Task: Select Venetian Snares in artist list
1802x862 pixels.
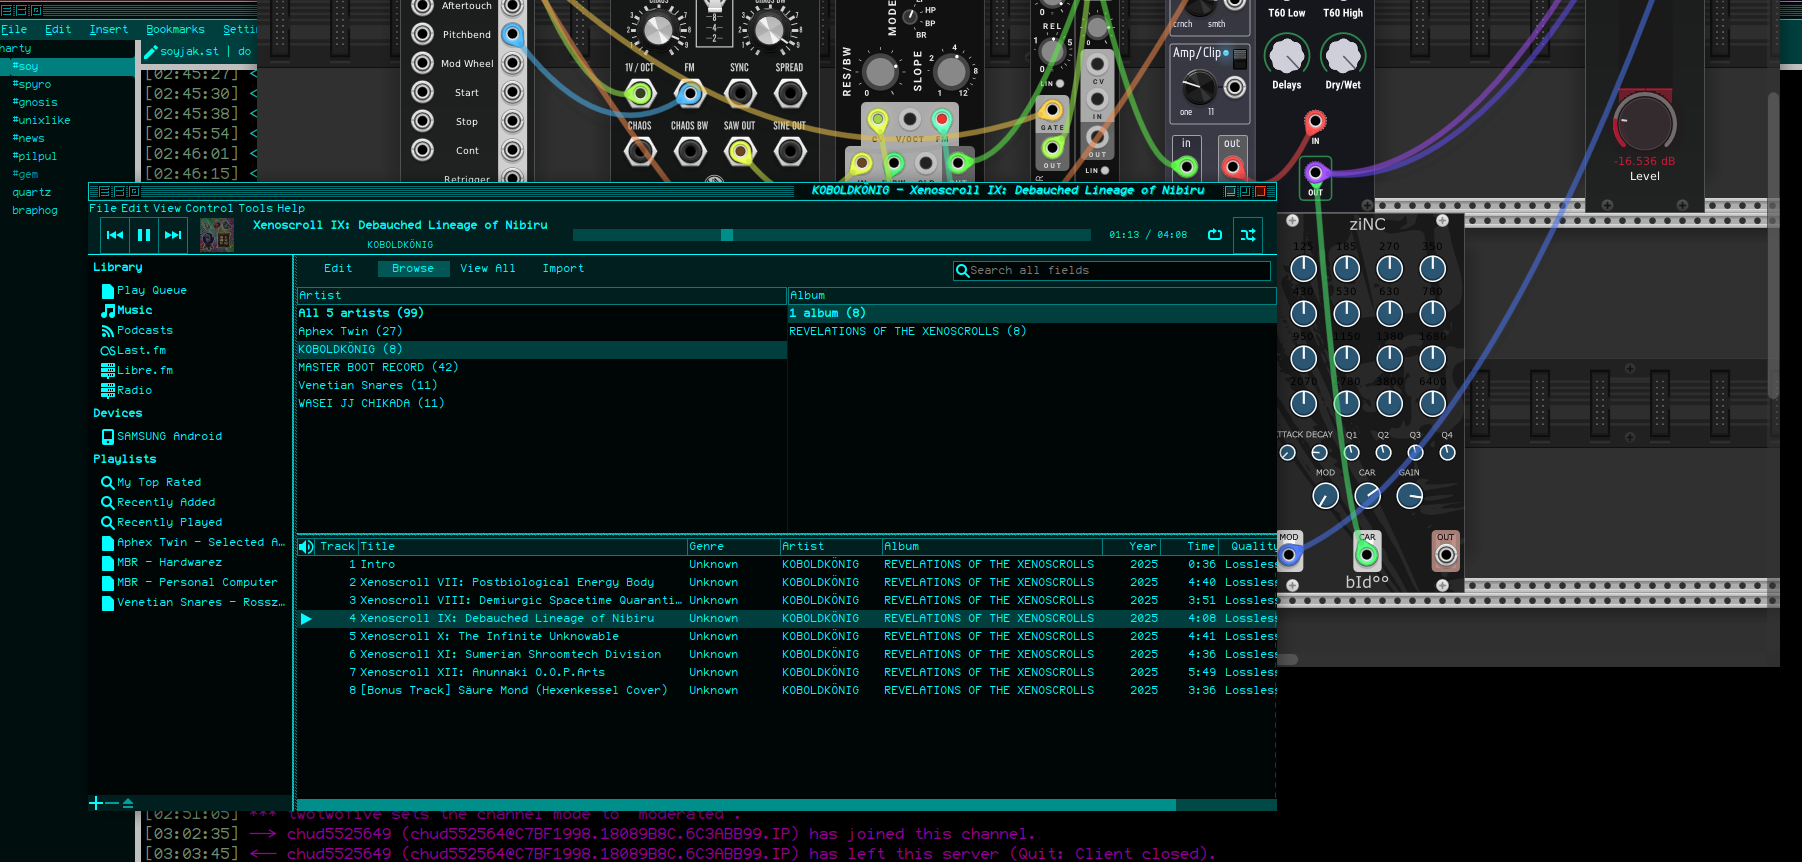Action: (x=367, y=385)
